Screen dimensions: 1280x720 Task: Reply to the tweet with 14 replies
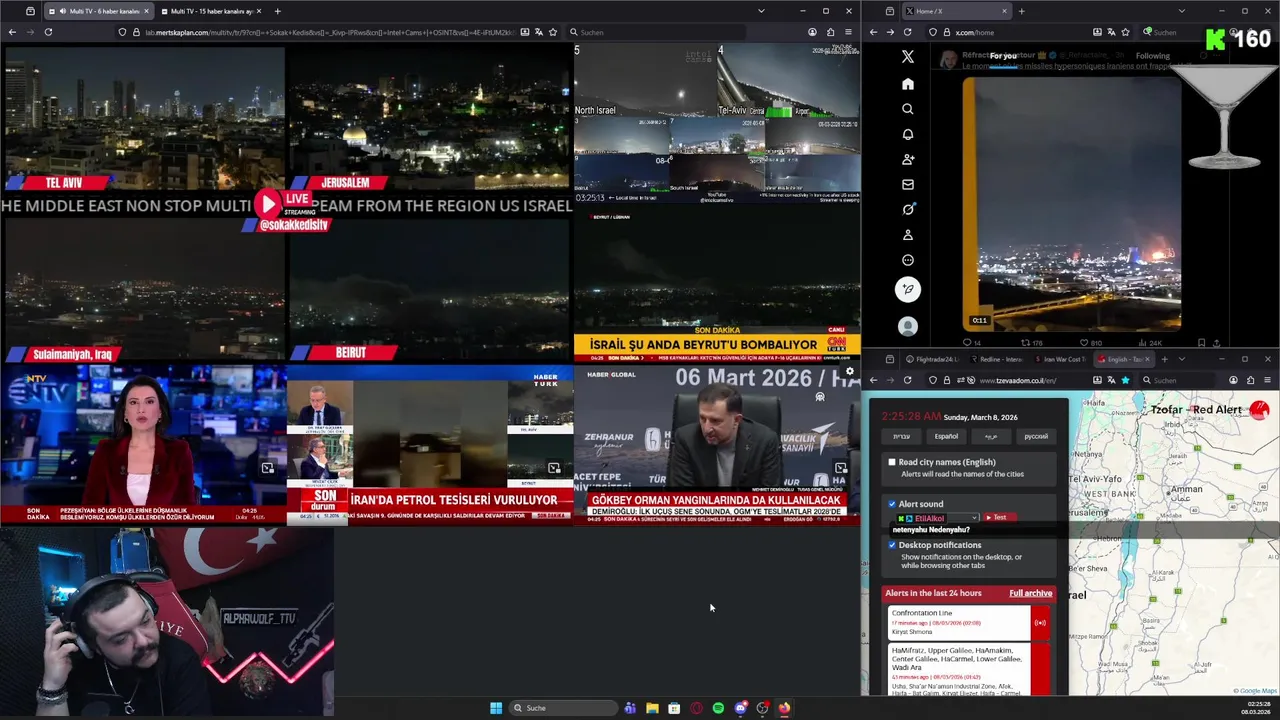point(971,343)
